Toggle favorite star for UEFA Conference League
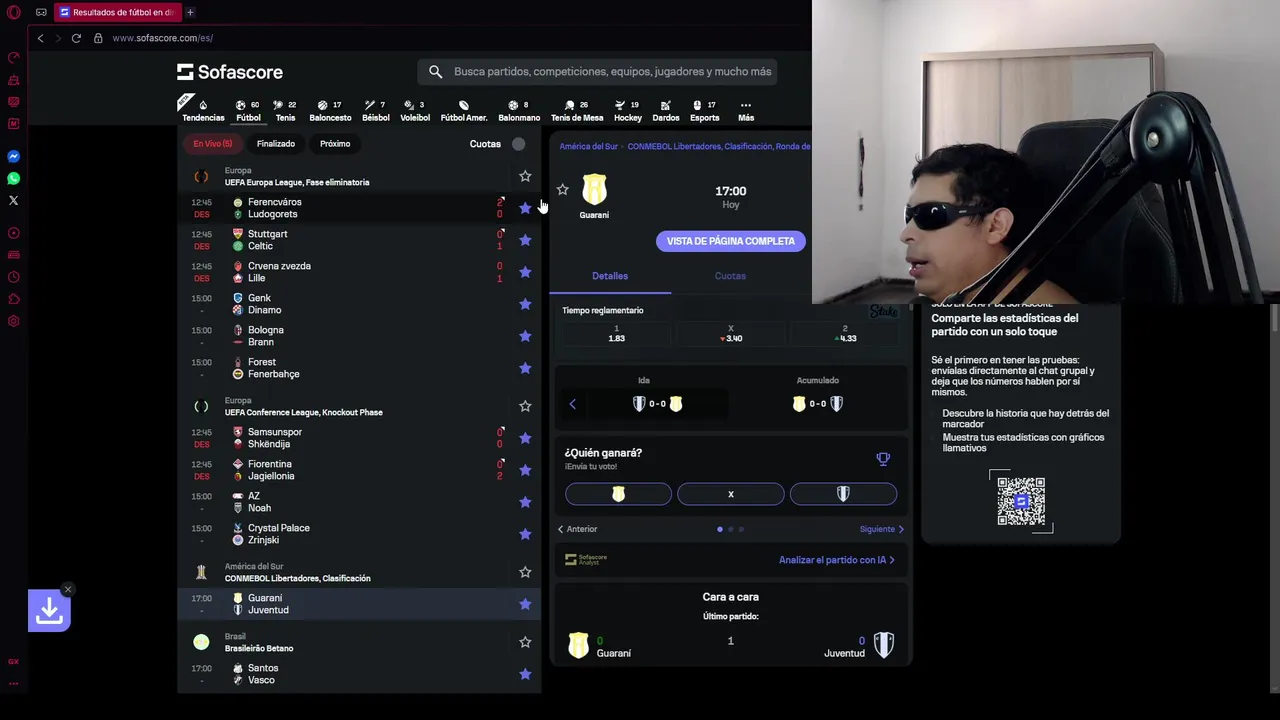The height and width of the screenshot is (720, 1280). 525,406
